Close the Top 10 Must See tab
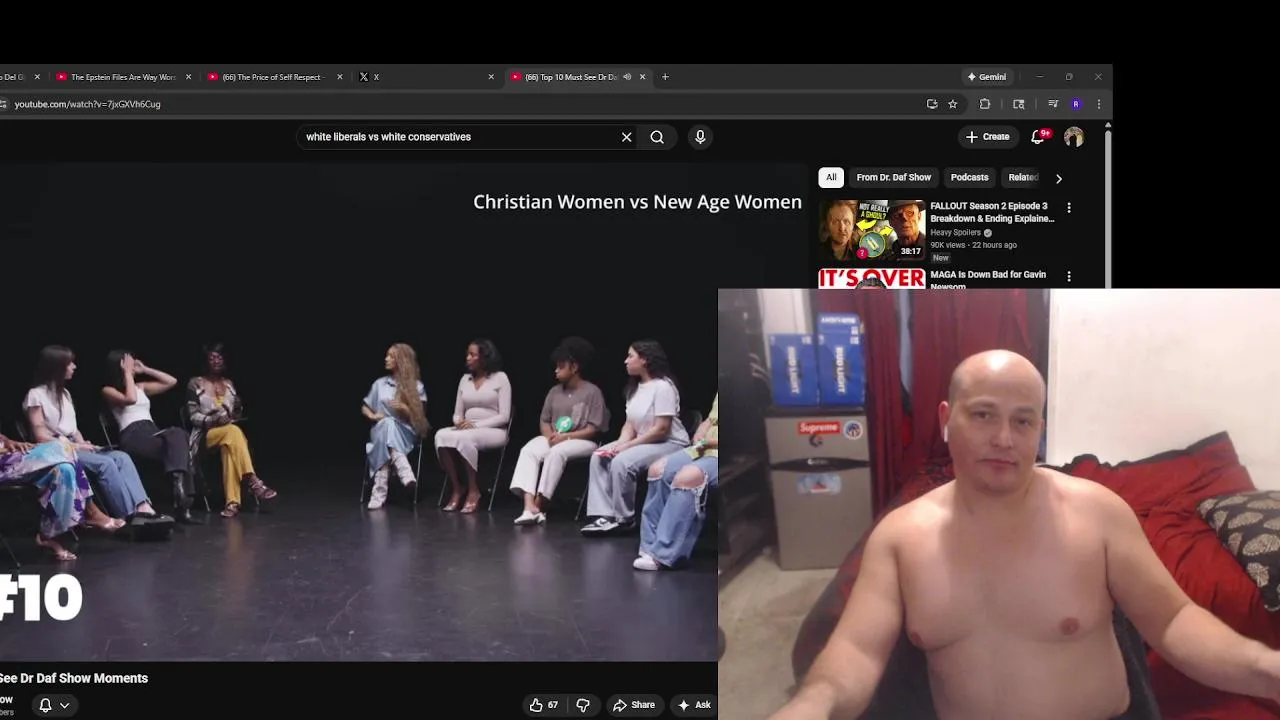 tap(643, 77)
